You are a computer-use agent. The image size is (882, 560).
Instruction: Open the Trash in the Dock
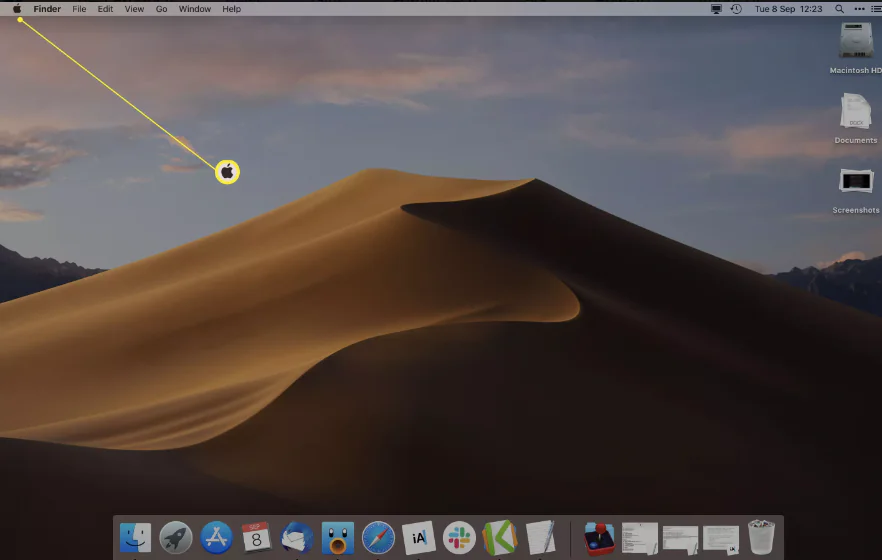pyautogui.click(x=761, y=538)
